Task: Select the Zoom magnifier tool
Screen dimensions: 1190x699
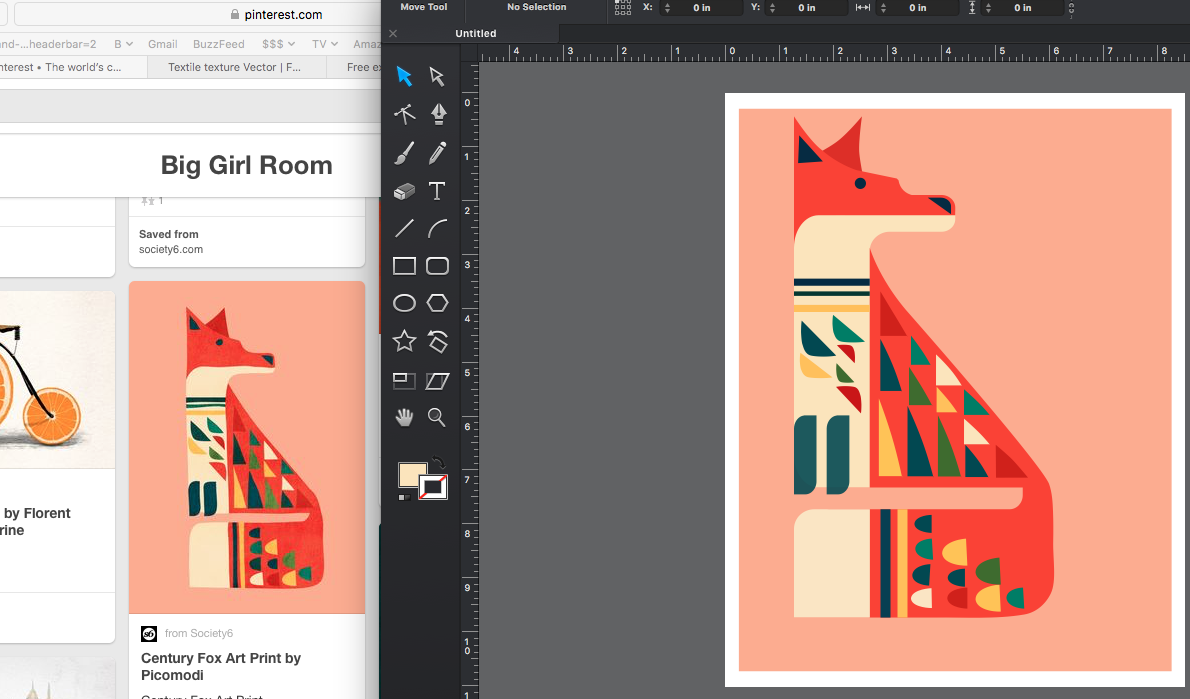Action: 437,418
